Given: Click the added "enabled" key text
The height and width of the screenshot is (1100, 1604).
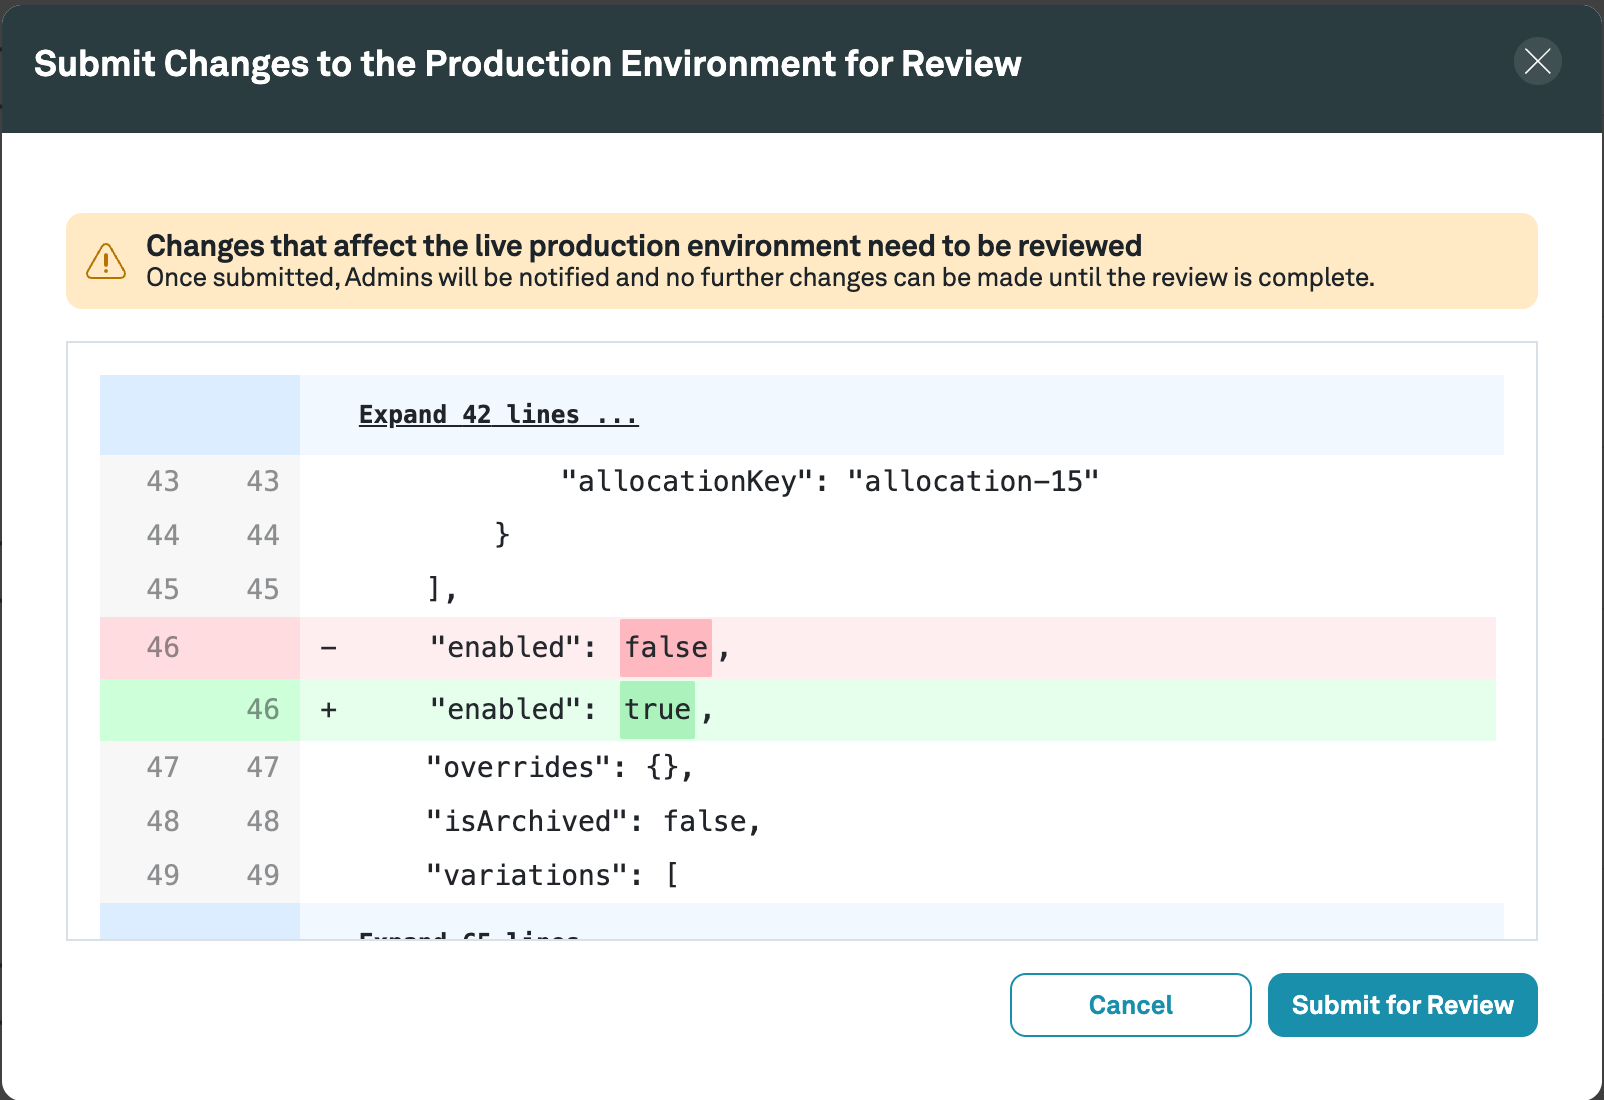Looking at the screenshot, I should (512, 710).
